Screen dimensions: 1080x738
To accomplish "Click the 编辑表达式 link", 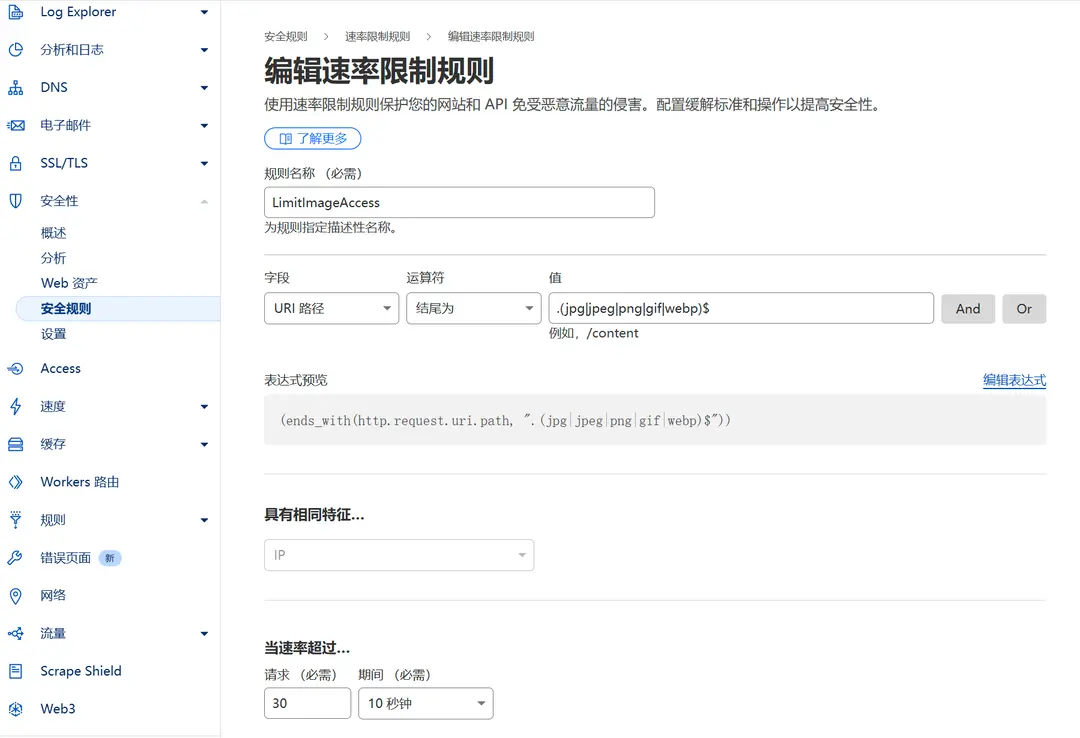I will tap(1015, 381).
